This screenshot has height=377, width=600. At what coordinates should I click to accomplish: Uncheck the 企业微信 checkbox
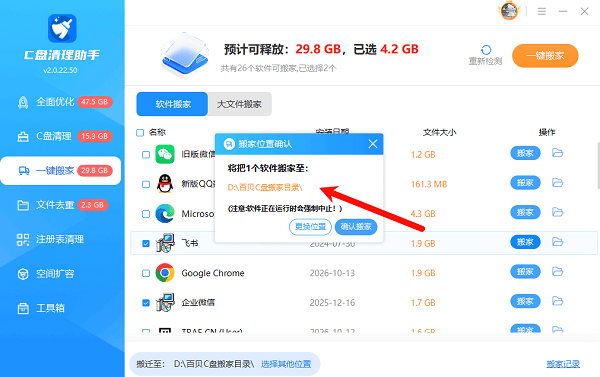pyautogui.click(x=146, y=303)
